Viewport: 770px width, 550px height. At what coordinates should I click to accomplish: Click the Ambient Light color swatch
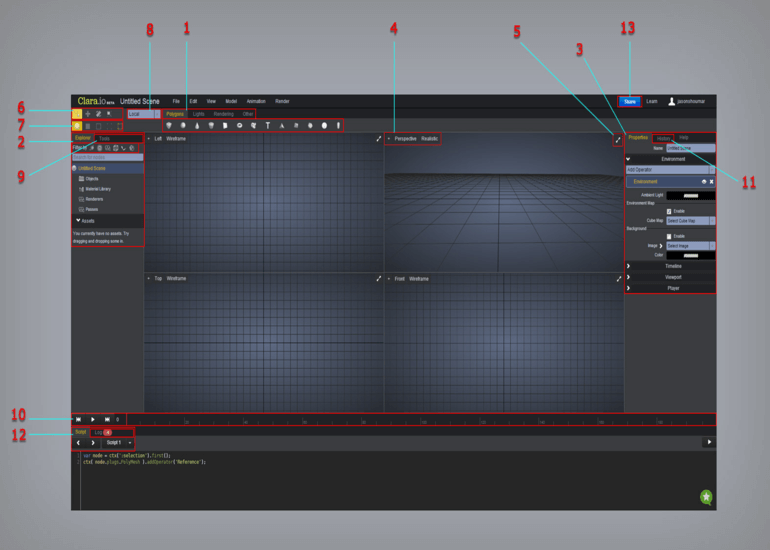coord(690,195)
